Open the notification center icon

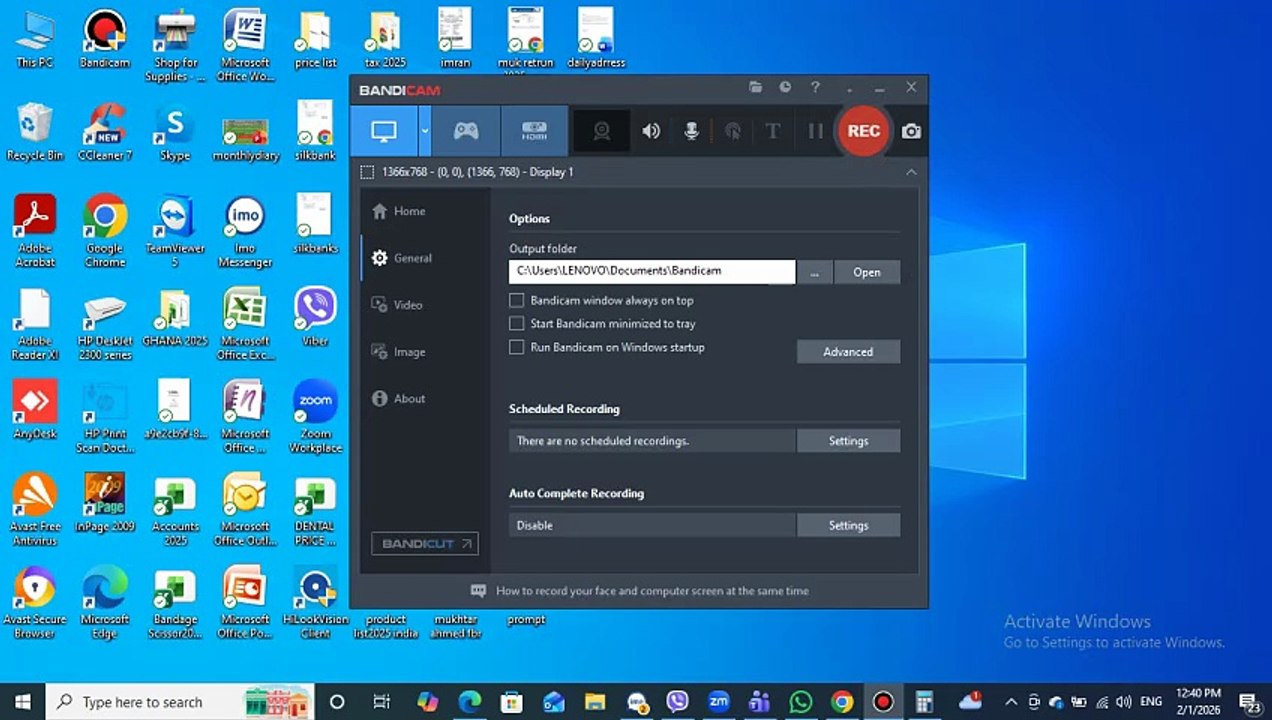coord(1249,702)
